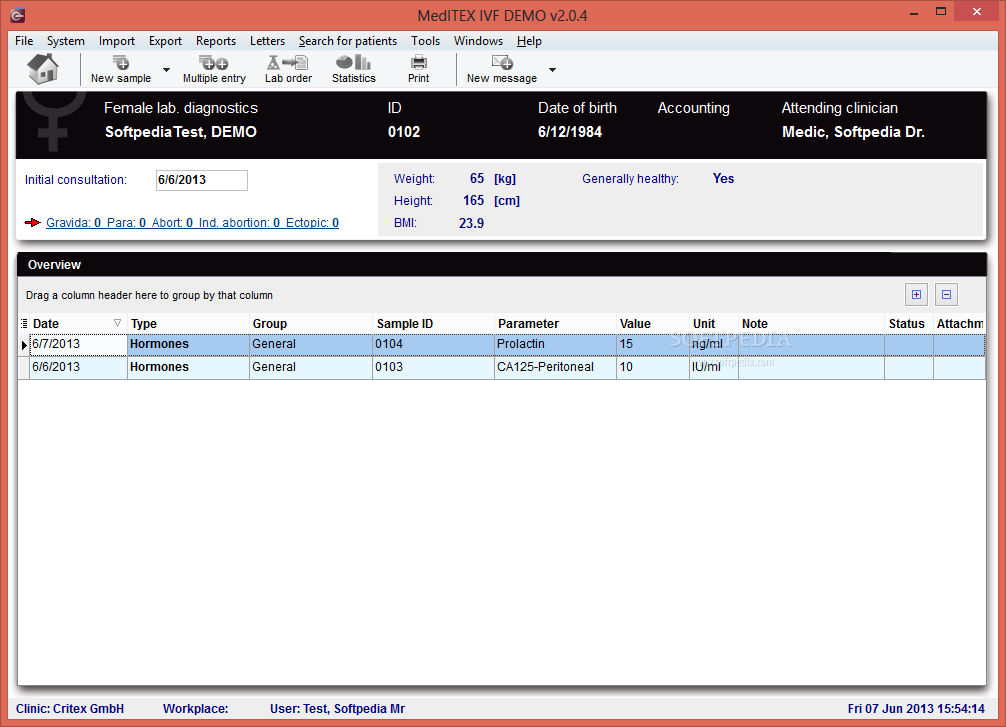Sort by the Note column header

(x=811, y=323)
